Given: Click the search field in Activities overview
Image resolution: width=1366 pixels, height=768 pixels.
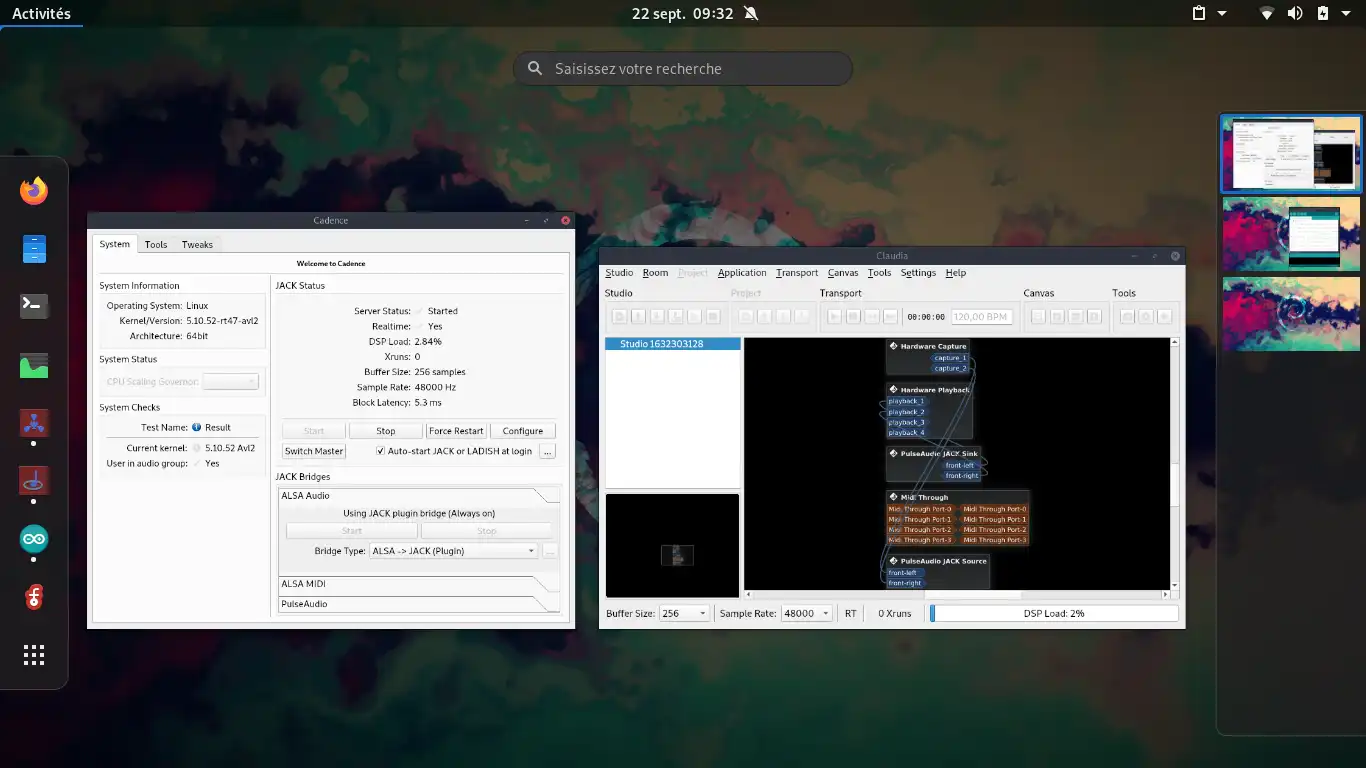Looking at the screenshot, I should point(683,69).
